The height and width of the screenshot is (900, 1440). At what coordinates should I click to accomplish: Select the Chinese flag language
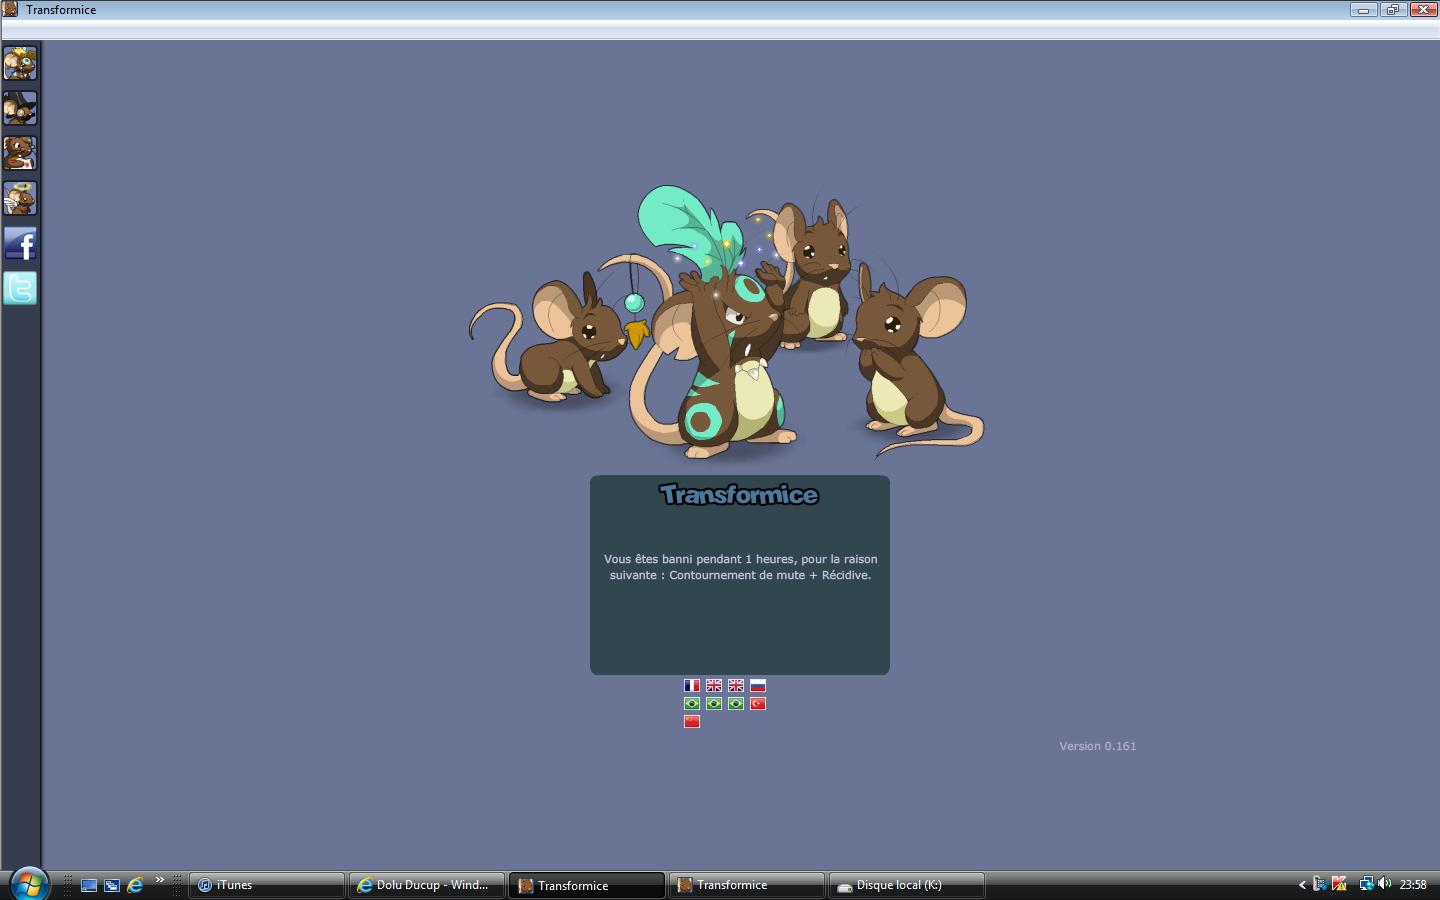click(692, 722)
